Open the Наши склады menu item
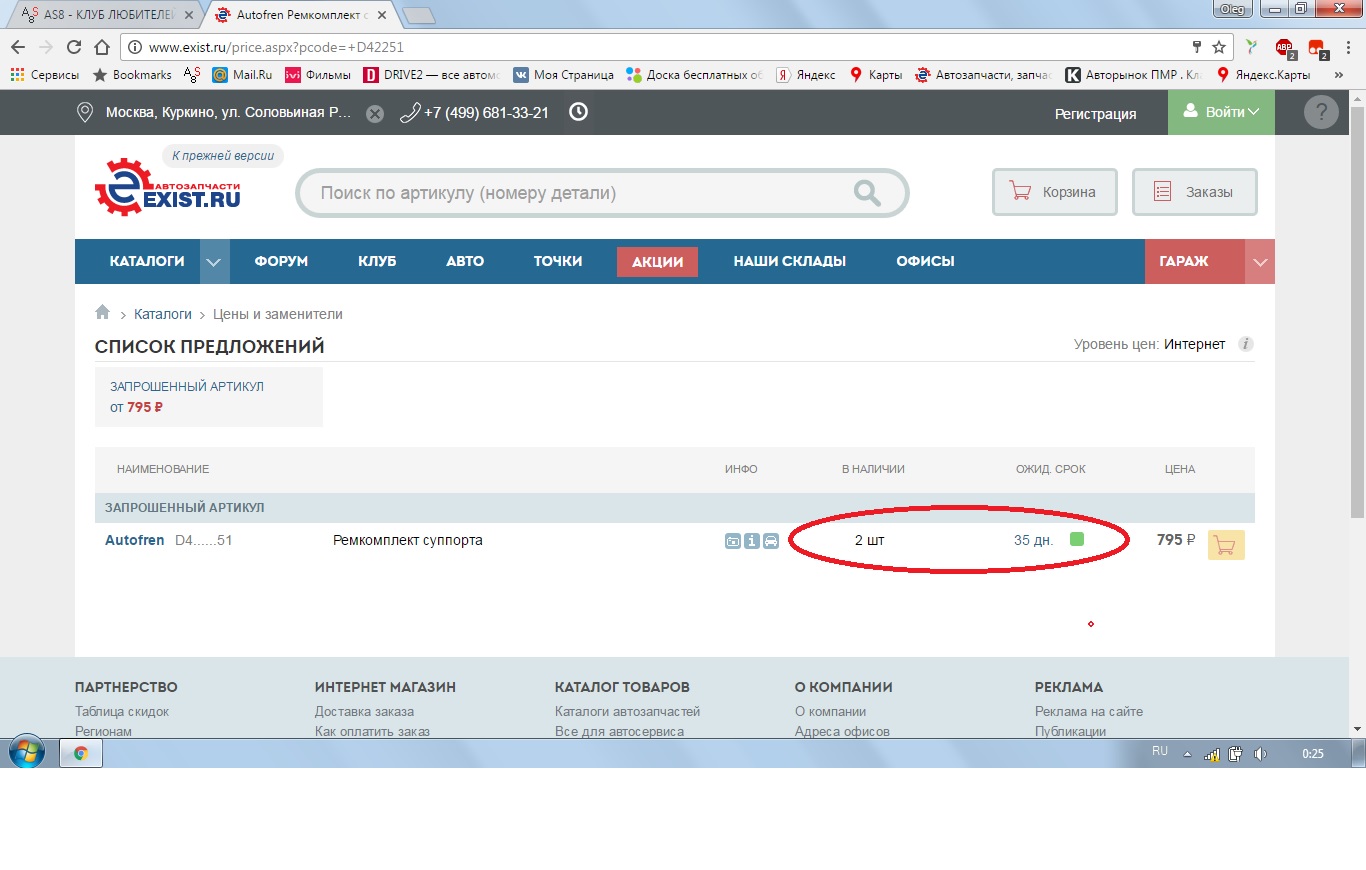The image size is (1366, 870). (x=789, y=262)
